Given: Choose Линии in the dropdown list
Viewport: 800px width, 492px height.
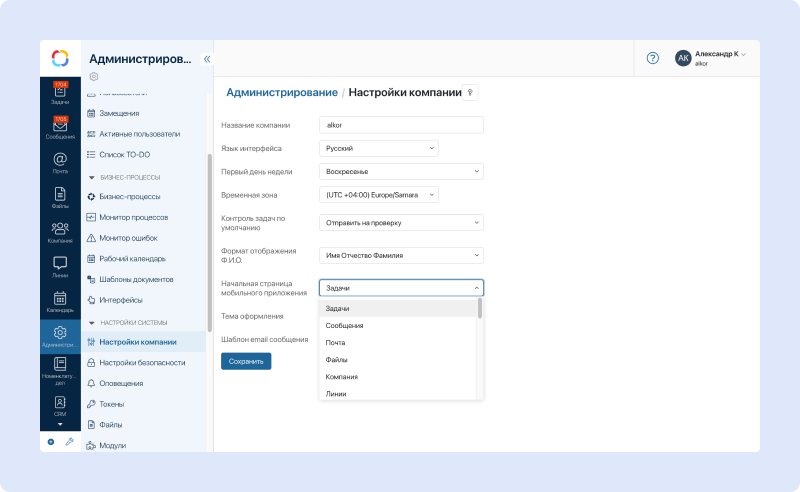Looking at the screenshot, I should tap(397, 393).
